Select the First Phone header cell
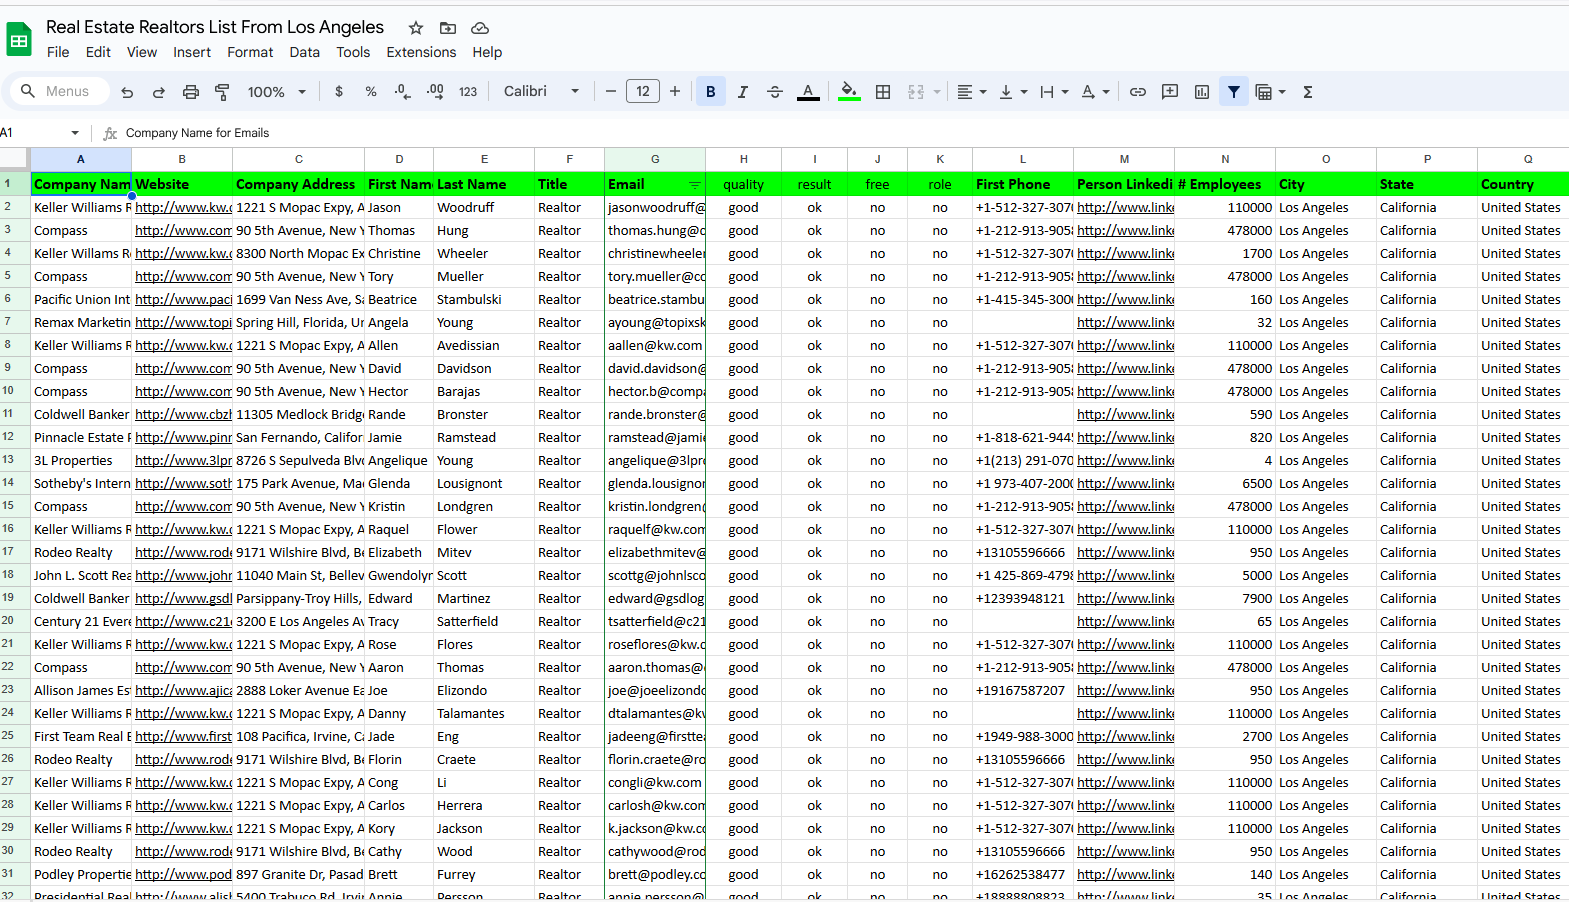This screenshot has width=1569, height=902. (1023, 184)
